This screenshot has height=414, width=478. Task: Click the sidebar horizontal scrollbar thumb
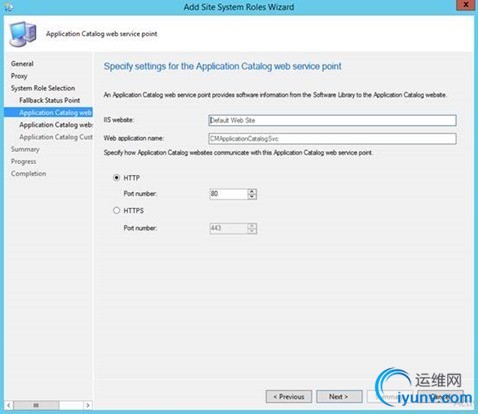coord(36,405)
